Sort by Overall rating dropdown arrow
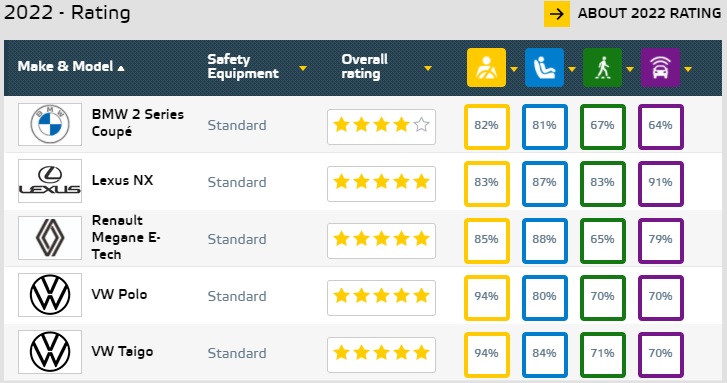Viewport: 727px width, 383px height. coord(427,69)
